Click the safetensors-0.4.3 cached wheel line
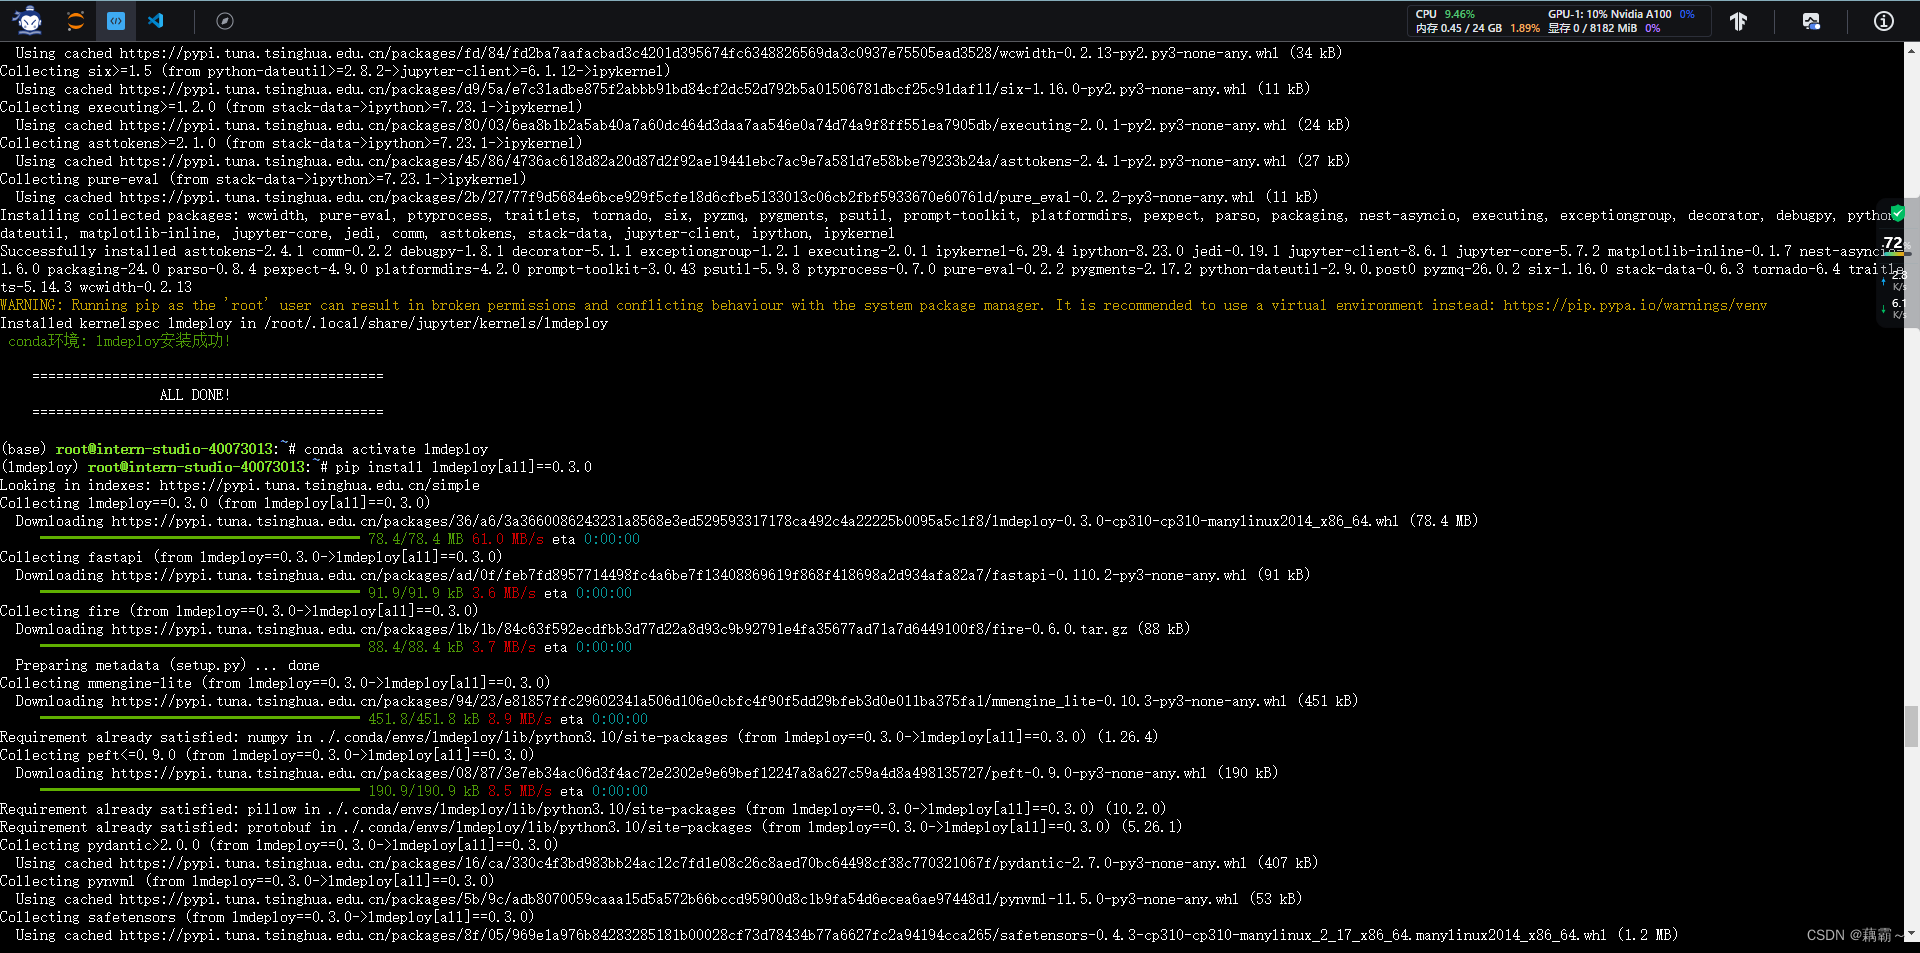 [847, 935]
